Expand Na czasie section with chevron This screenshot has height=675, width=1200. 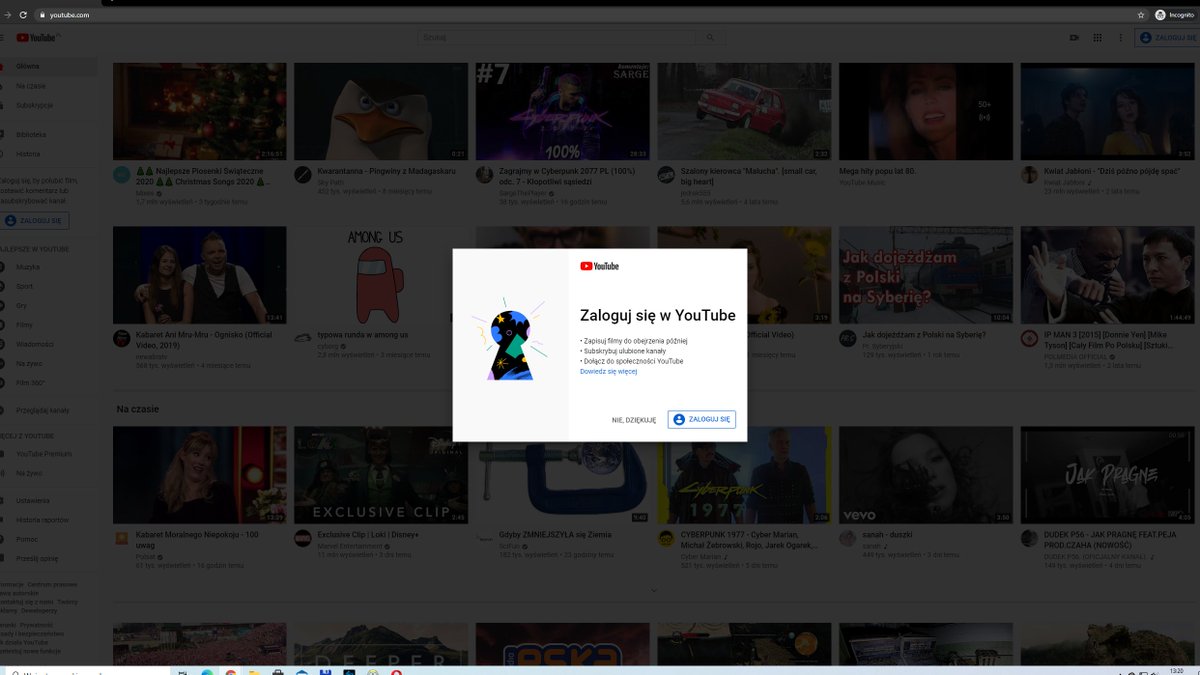click(654, 590)
